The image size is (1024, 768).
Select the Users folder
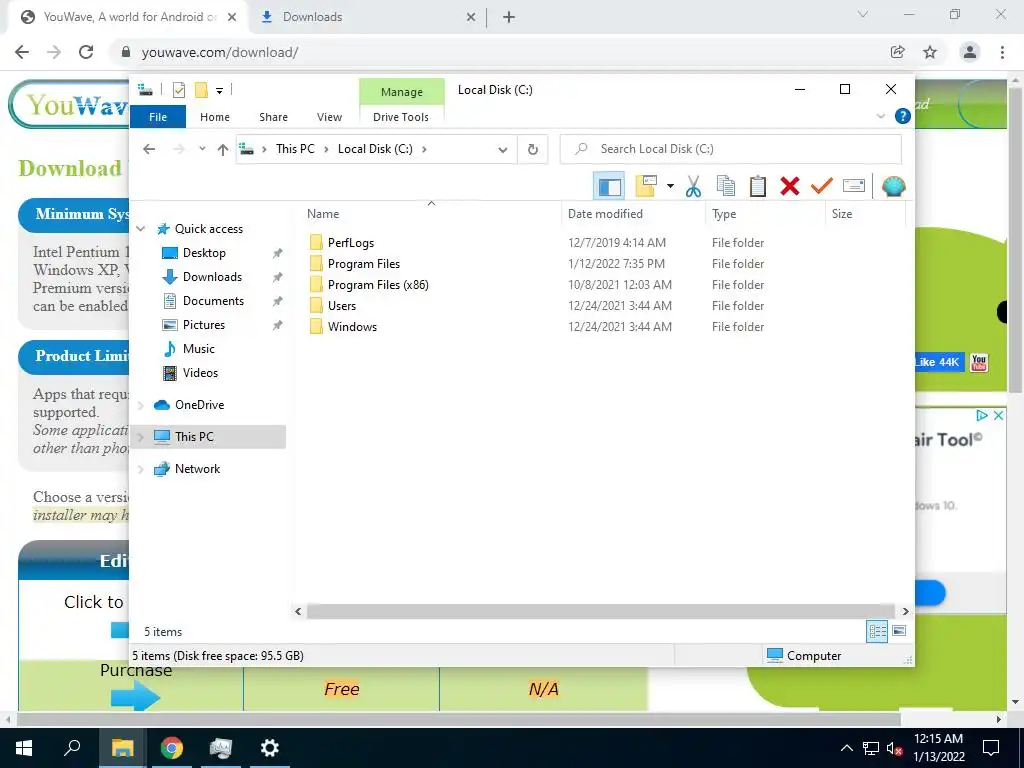(x=342, y=306)
